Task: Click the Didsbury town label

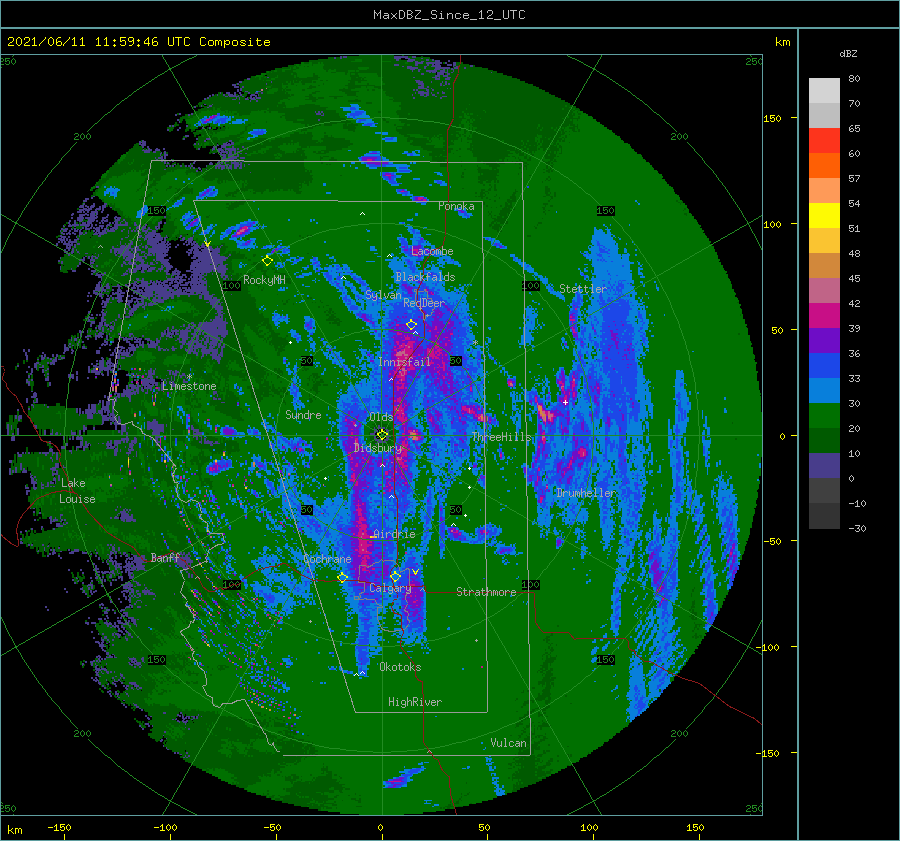Action: [378, 448]
